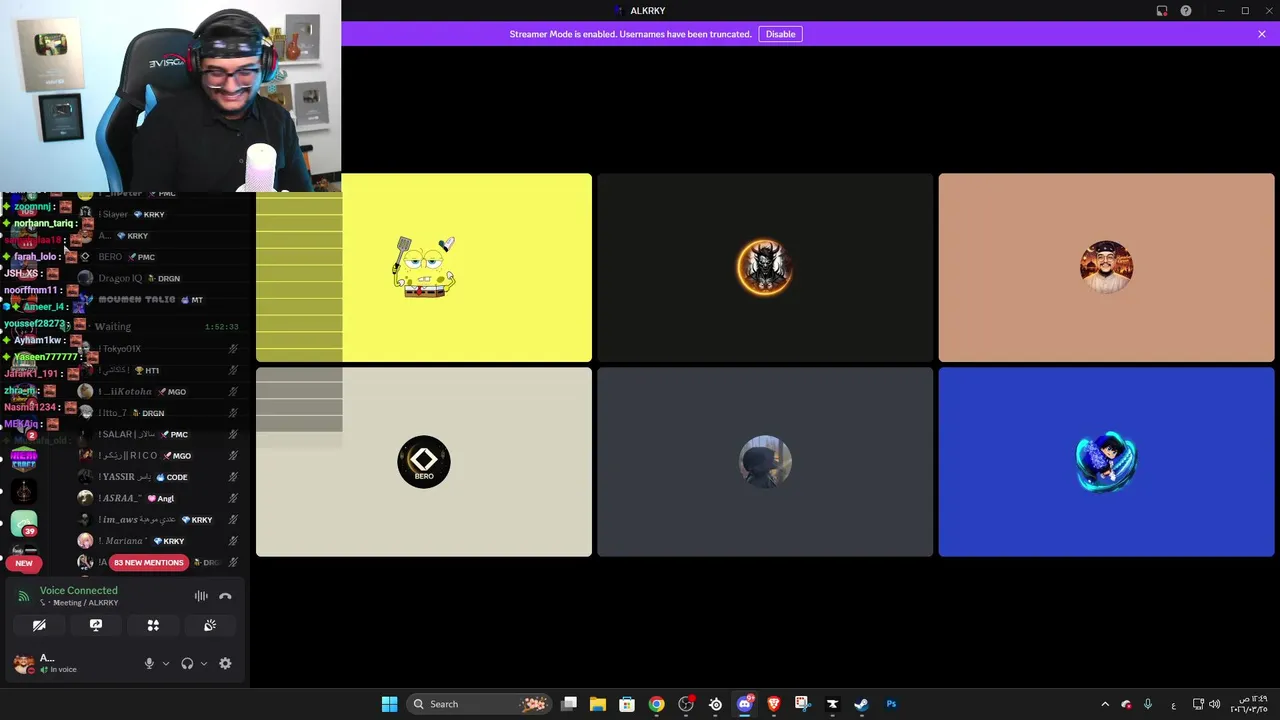Select voice member Mariana
This screenshot has width=1280, height=720.
(x=160, y=541)
